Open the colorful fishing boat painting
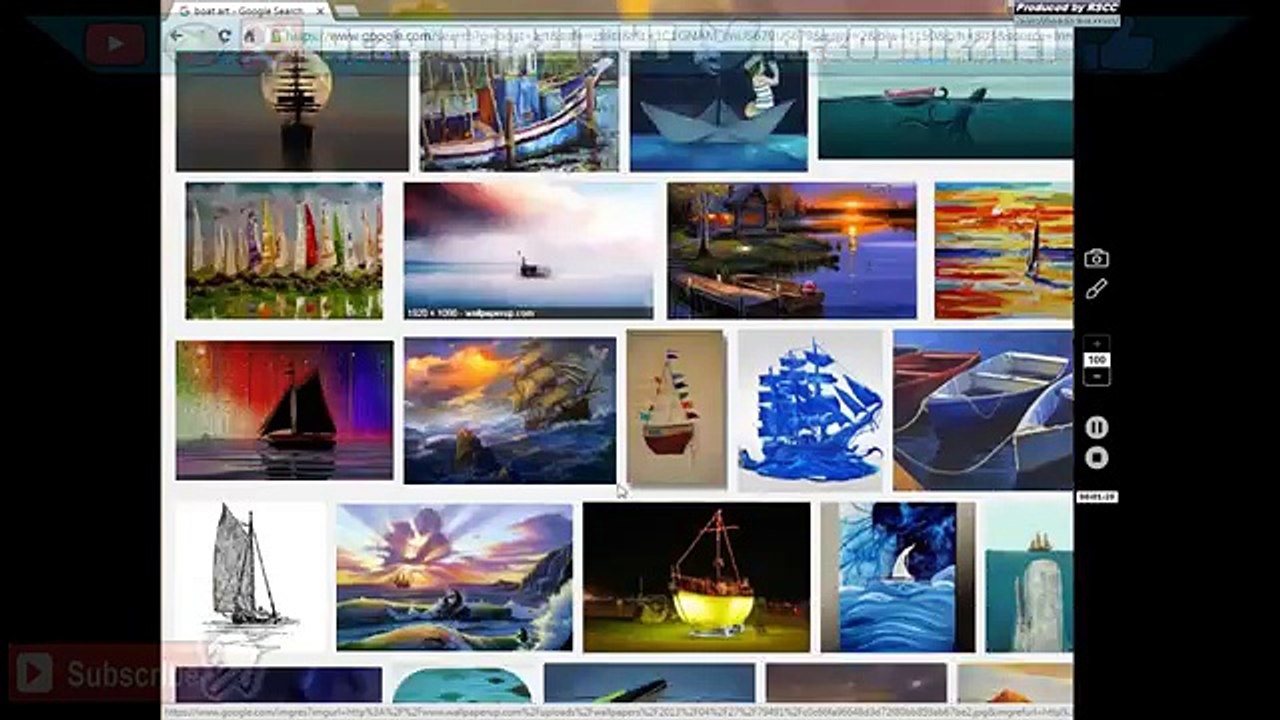Image resolution: width=1280 pixels, height=720 pixels. coord(519,111)
